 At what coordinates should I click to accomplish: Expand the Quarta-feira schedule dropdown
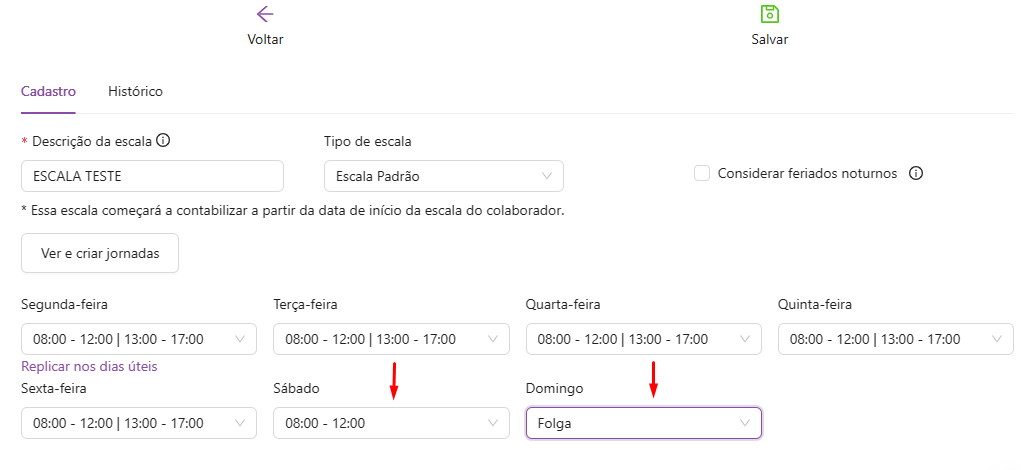[x=643, y=339]
